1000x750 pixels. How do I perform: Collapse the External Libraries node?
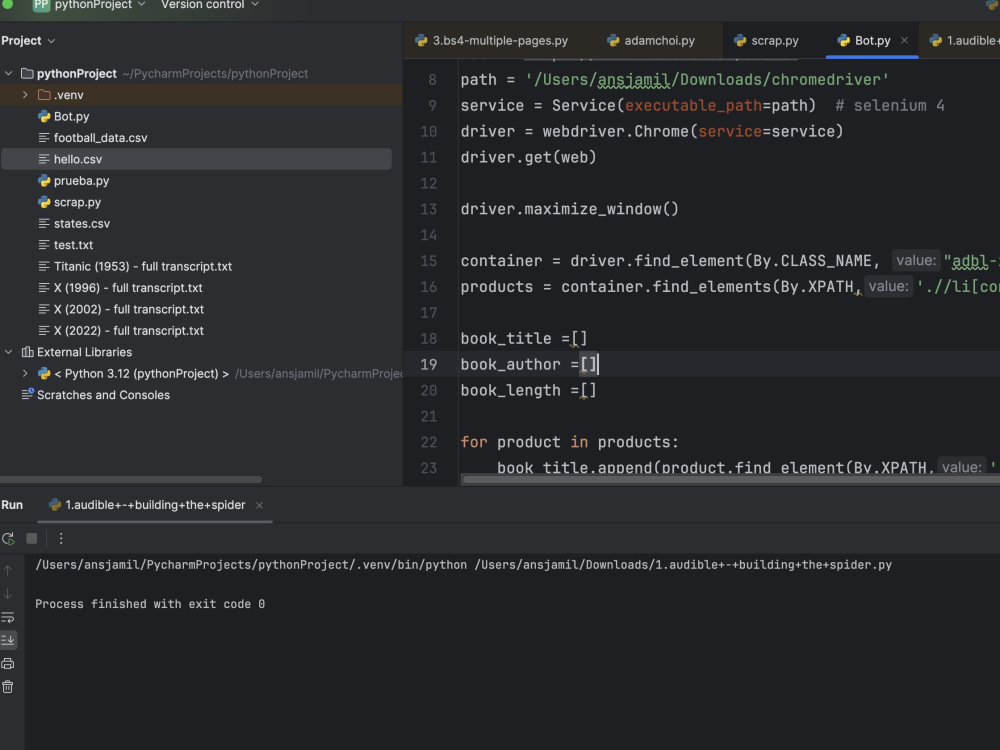tap(8, 352)
